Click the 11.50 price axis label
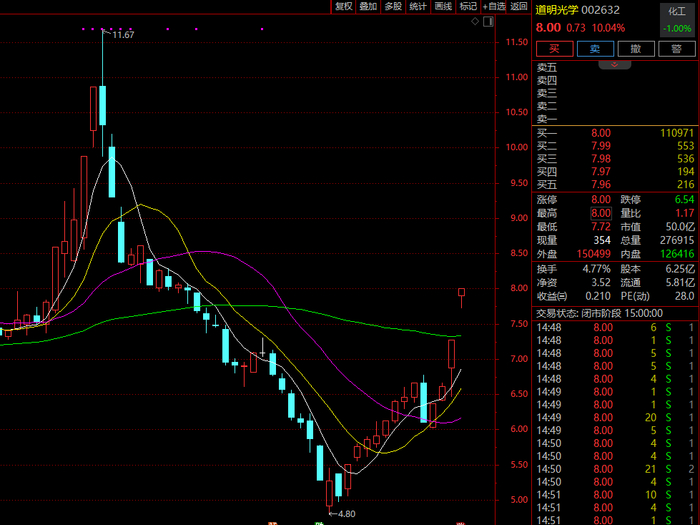The width and height of the screenshot is (700, 525). click(x=517, y=42)
